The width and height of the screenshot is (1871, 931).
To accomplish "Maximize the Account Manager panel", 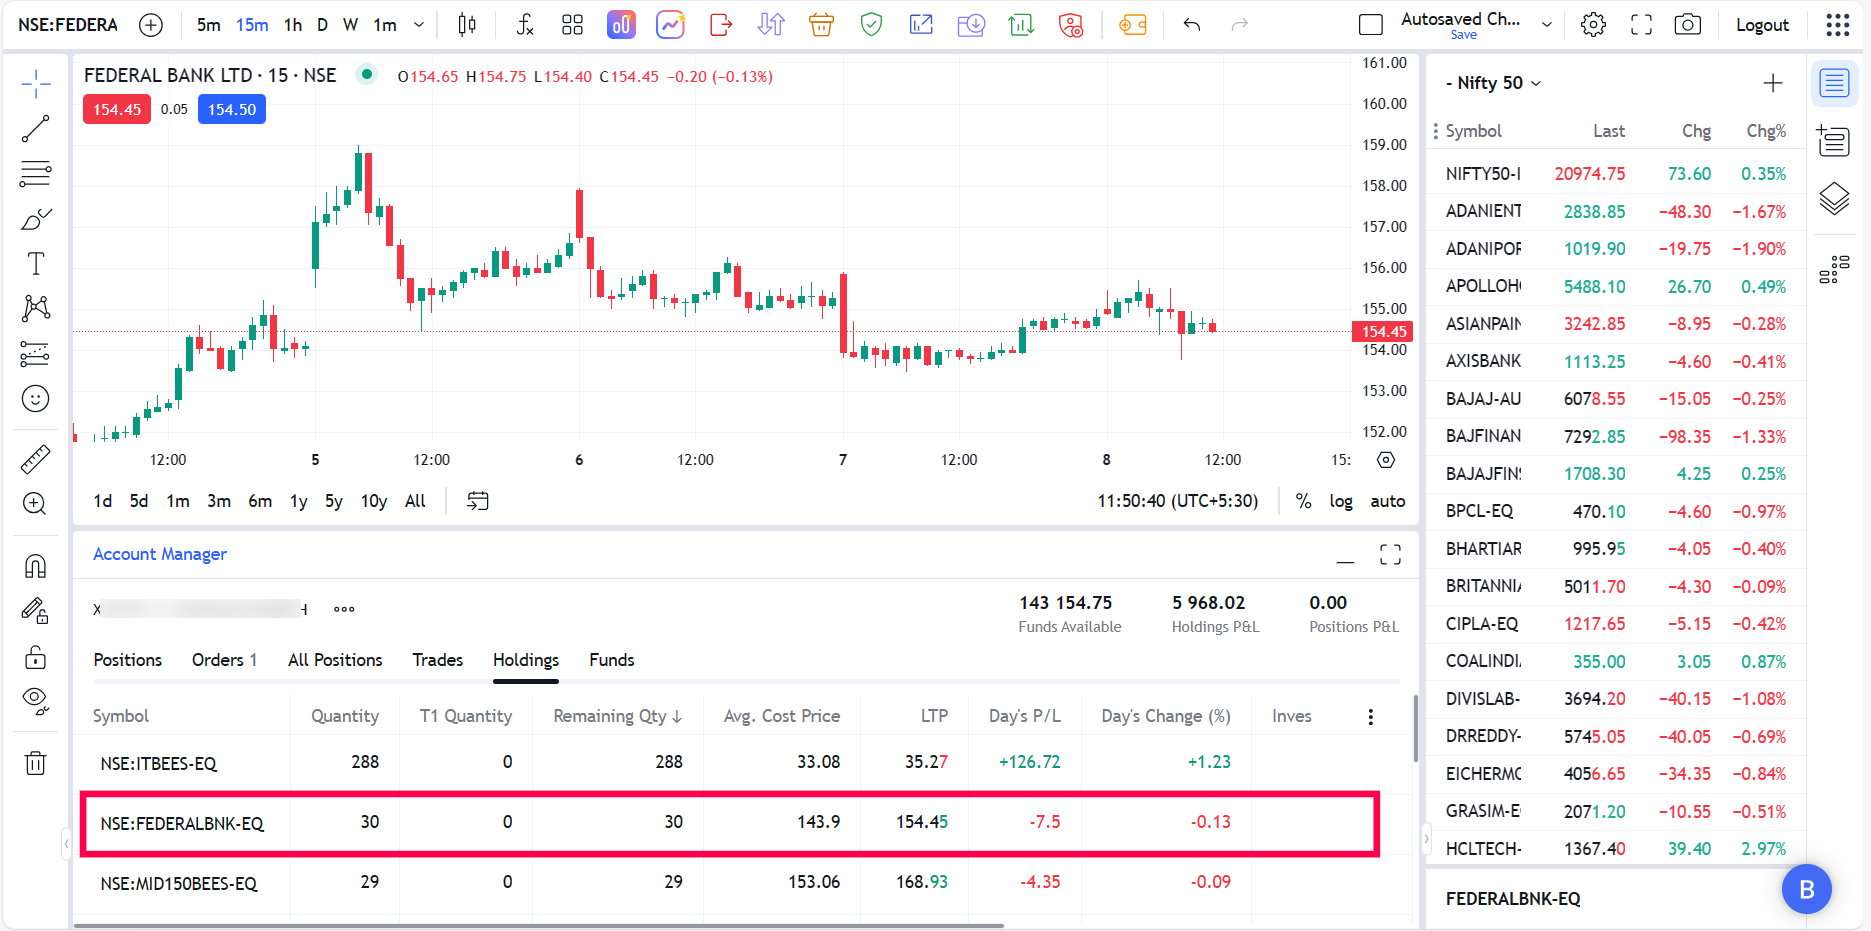I will tap(1390, 555).
